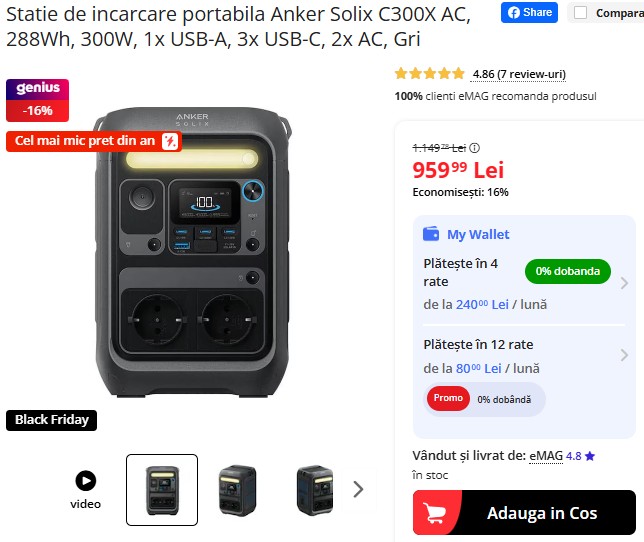Click the shopping cart icon
644x542 pixels.
(435, 513)
